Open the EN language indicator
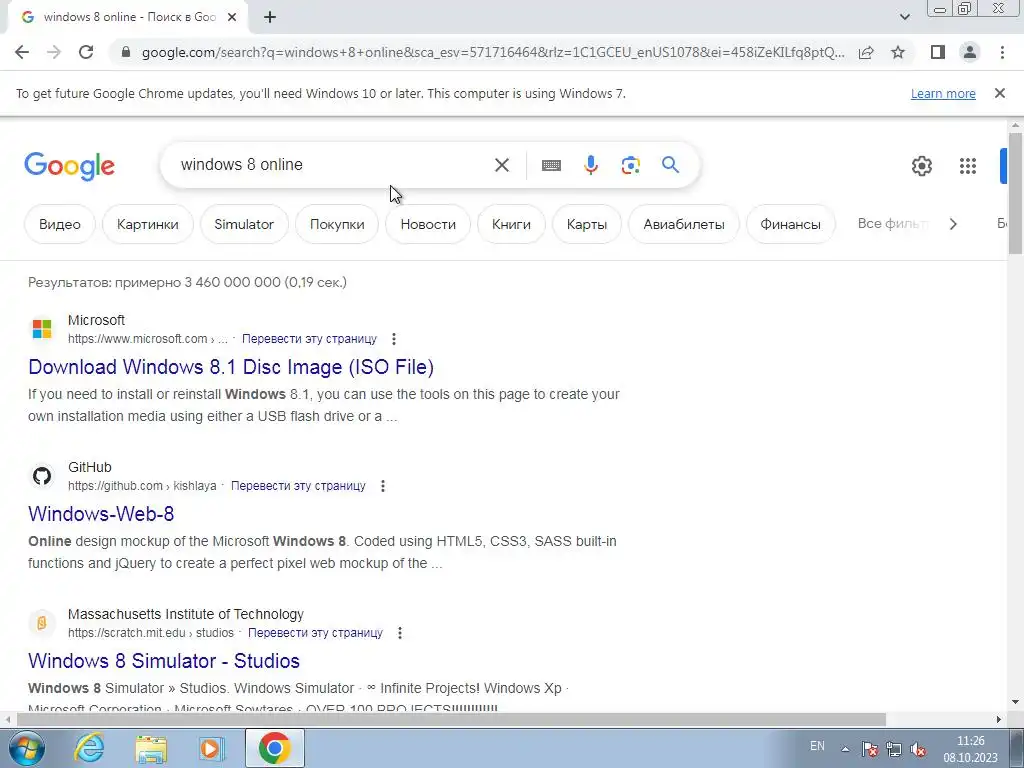1024x768 pixels. point(817,746)
